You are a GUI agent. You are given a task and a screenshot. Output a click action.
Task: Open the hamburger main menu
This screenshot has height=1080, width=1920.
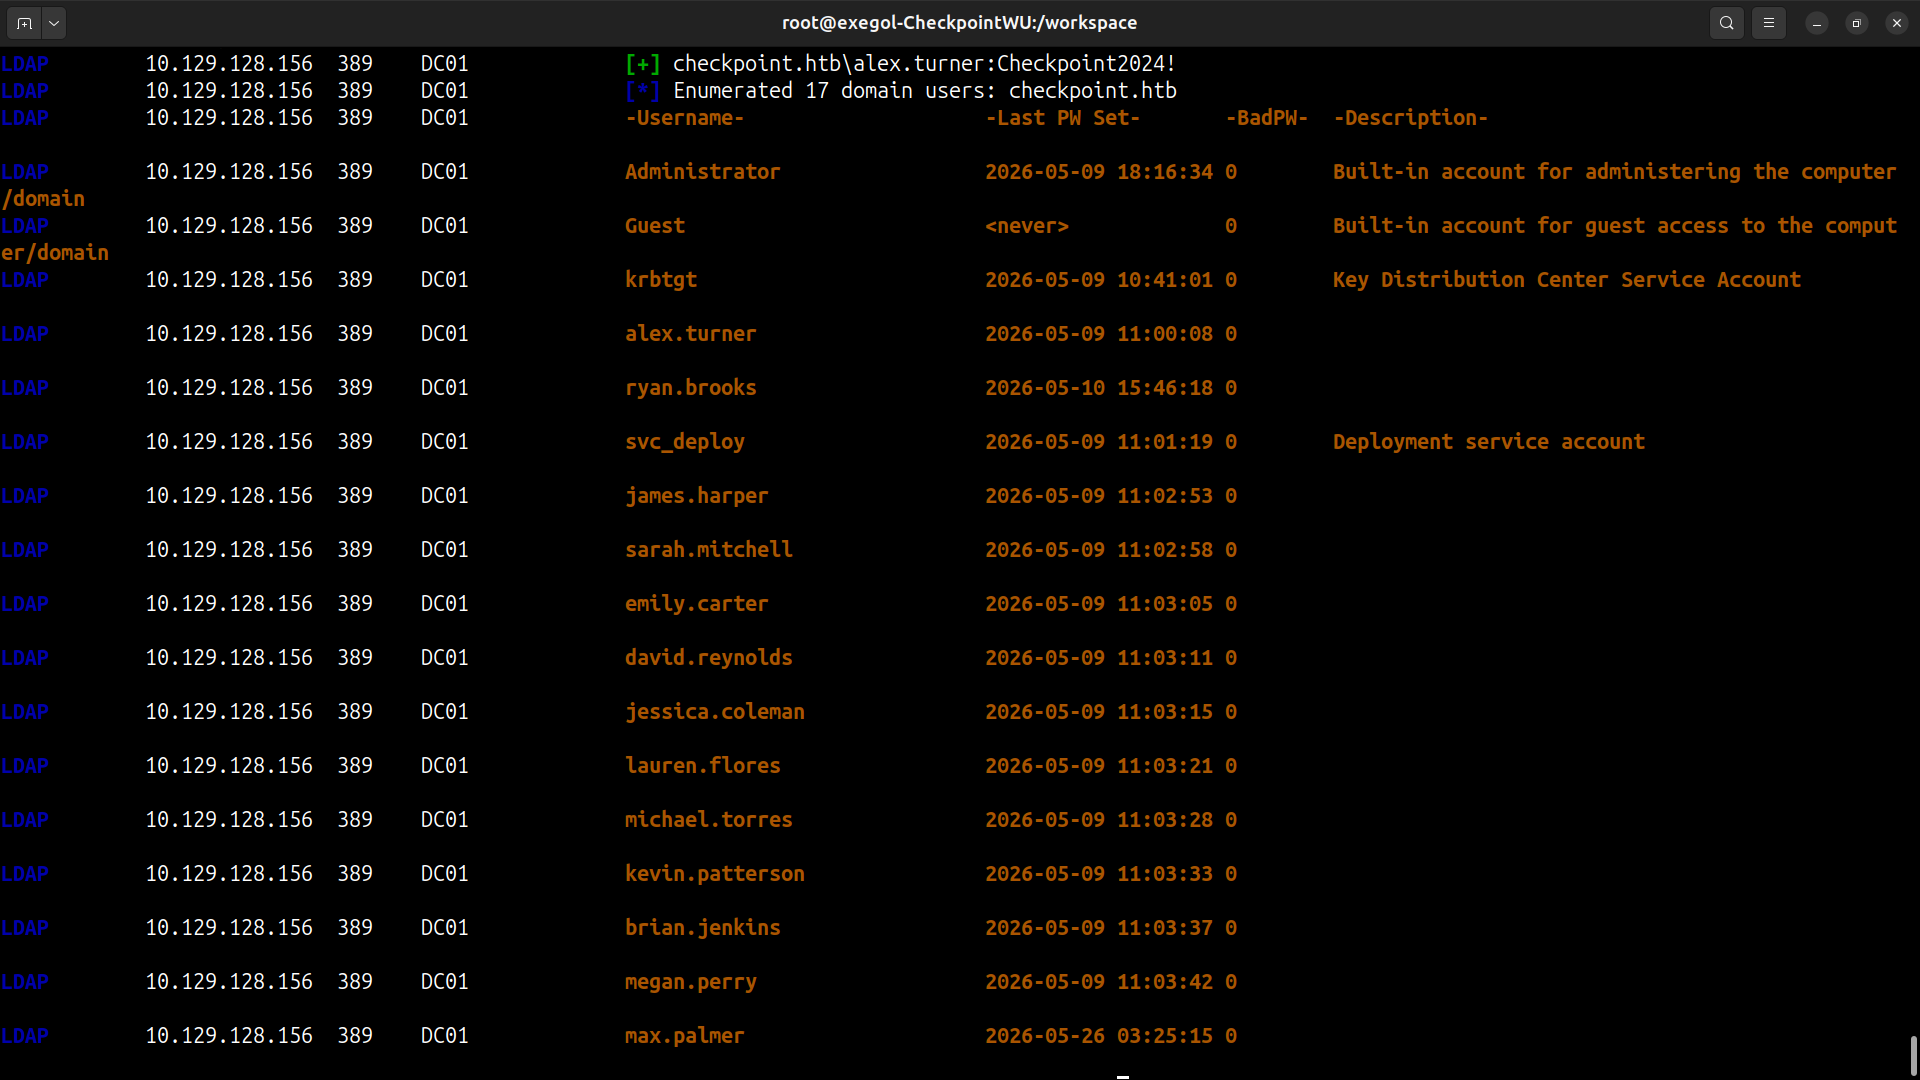point(1769,23)
